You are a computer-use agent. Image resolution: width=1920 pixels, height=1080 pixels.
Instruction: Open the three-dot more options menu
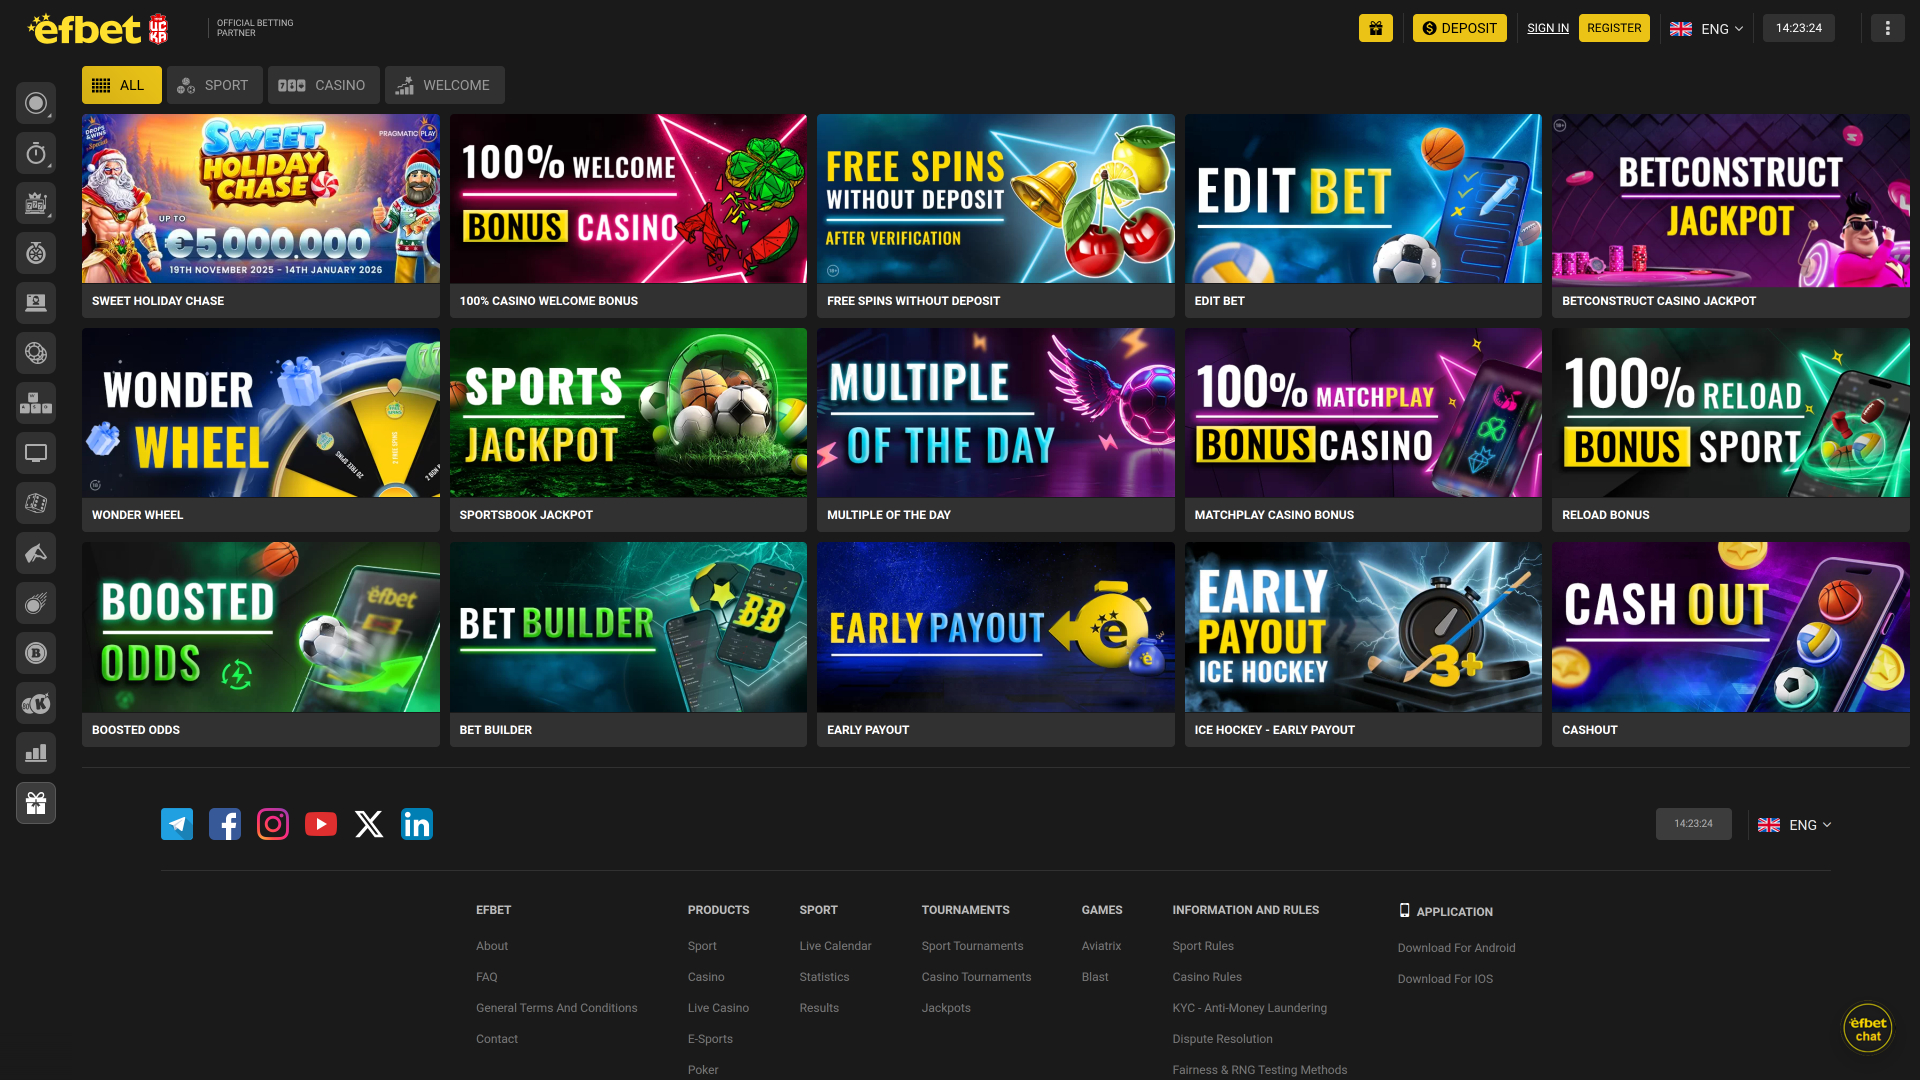1887,28
